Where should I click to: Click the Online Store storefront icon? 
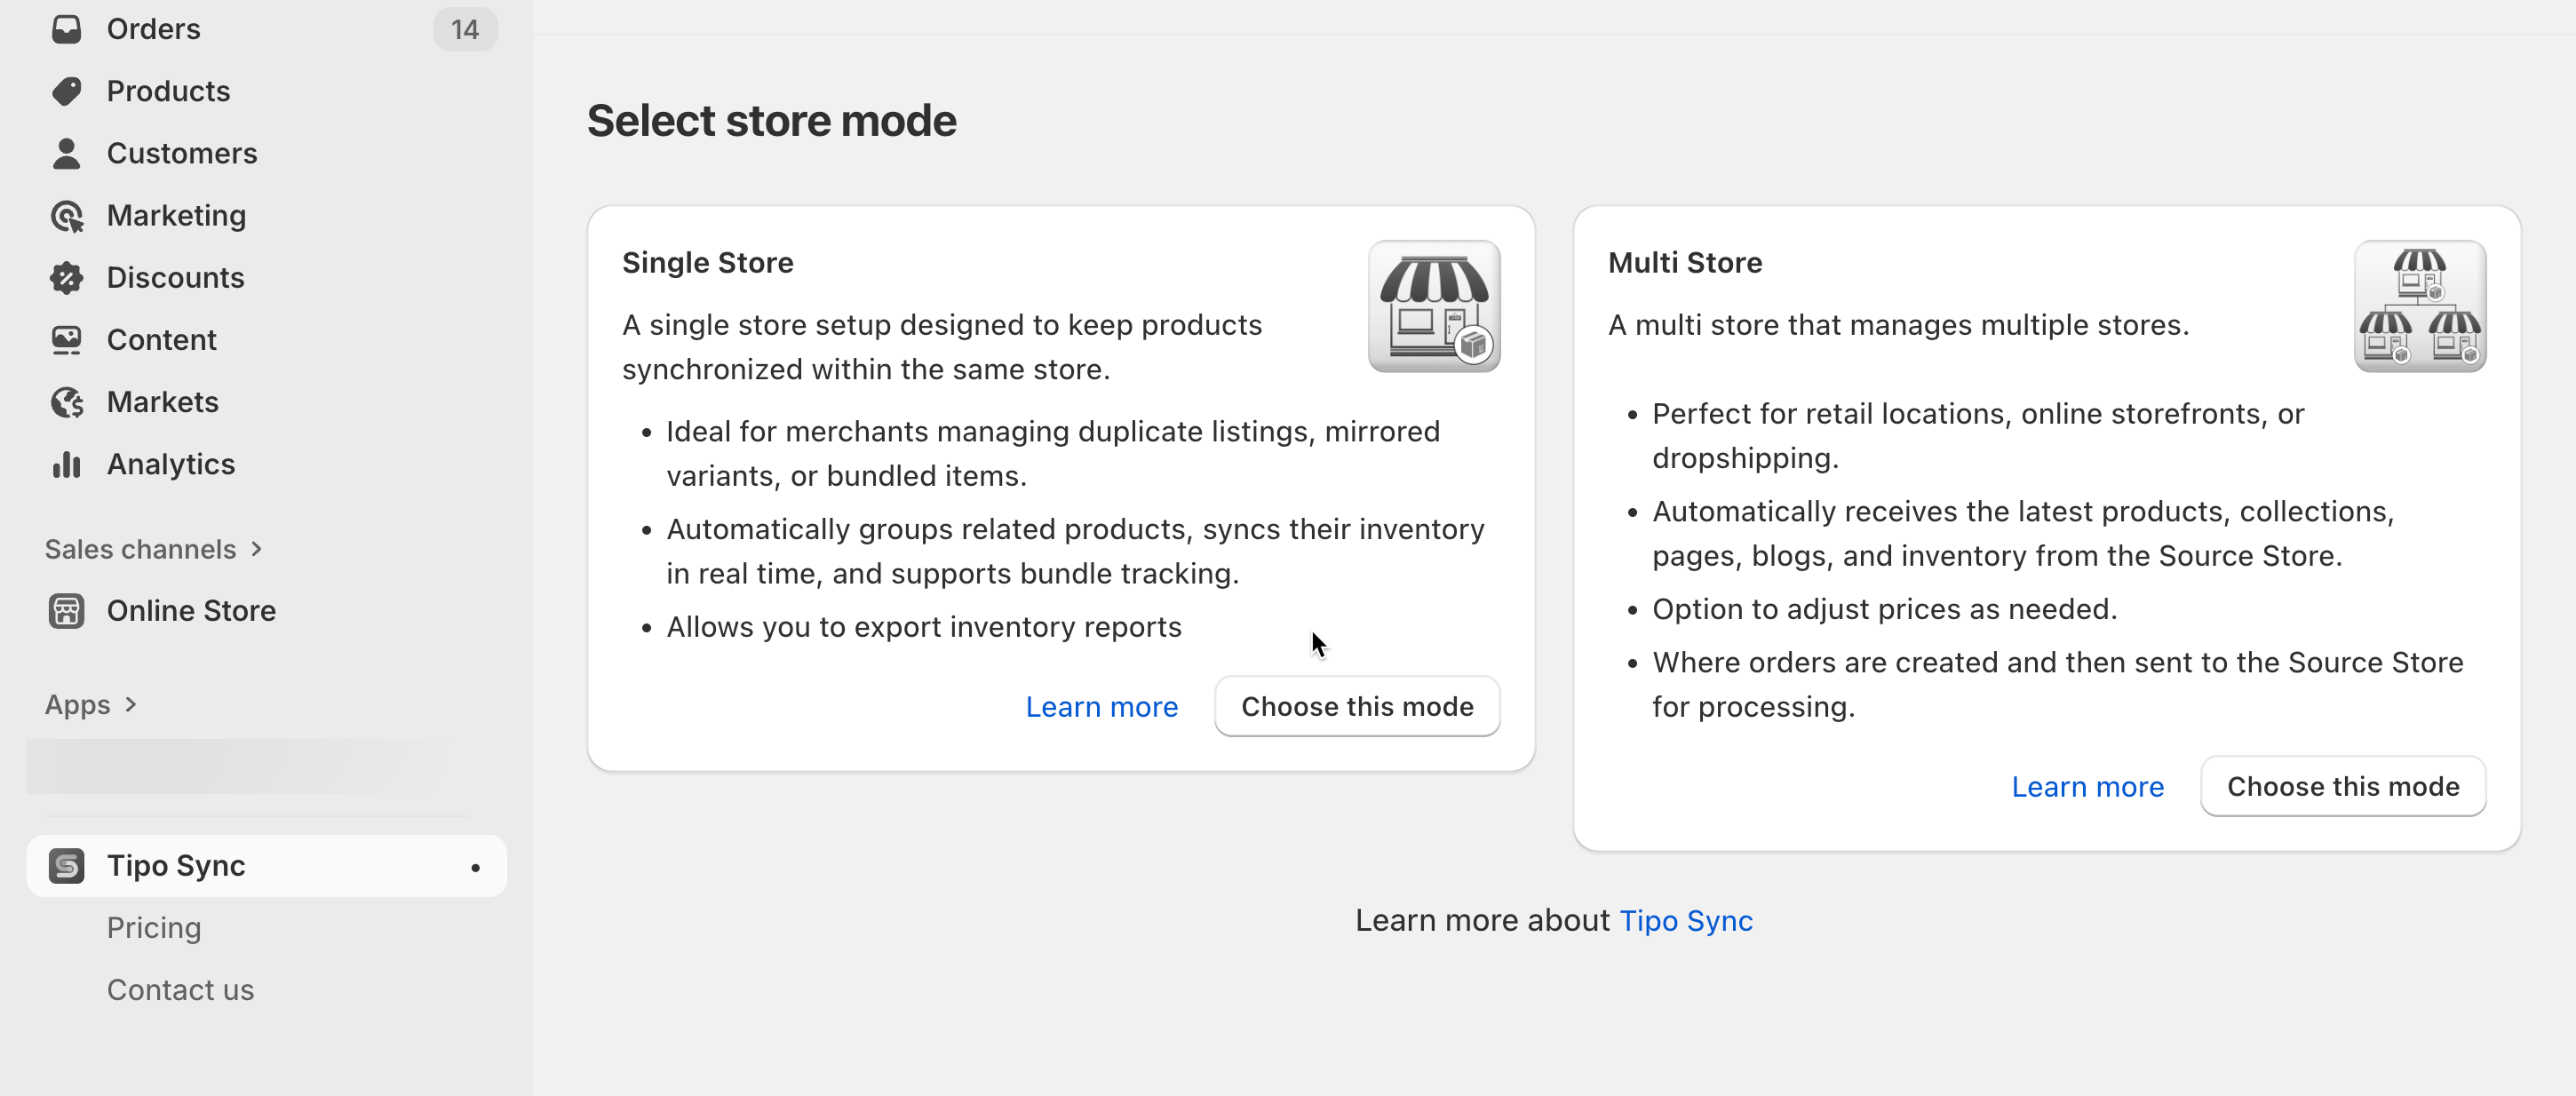tap(66, 611)
